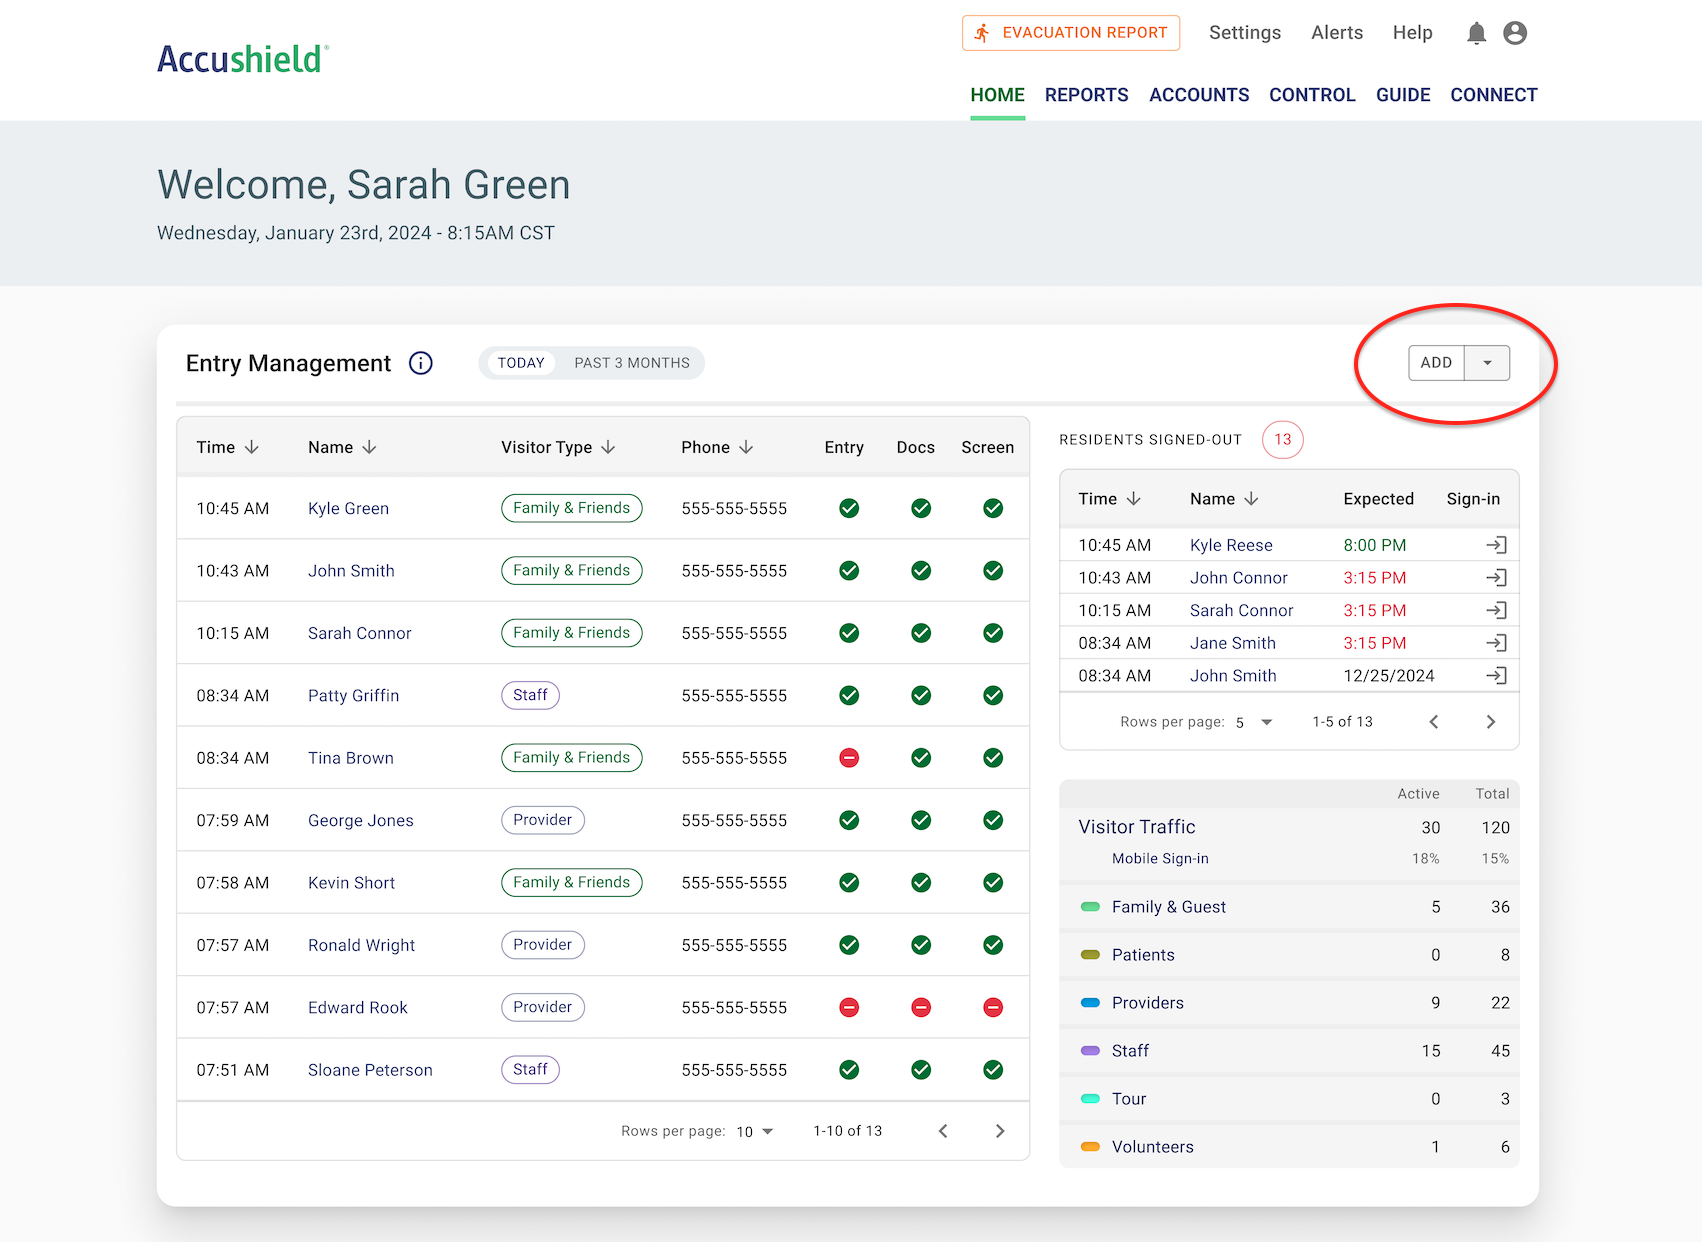Click the notification bell icon
Screen dimensions: 1702x1242
(1476, 32)
